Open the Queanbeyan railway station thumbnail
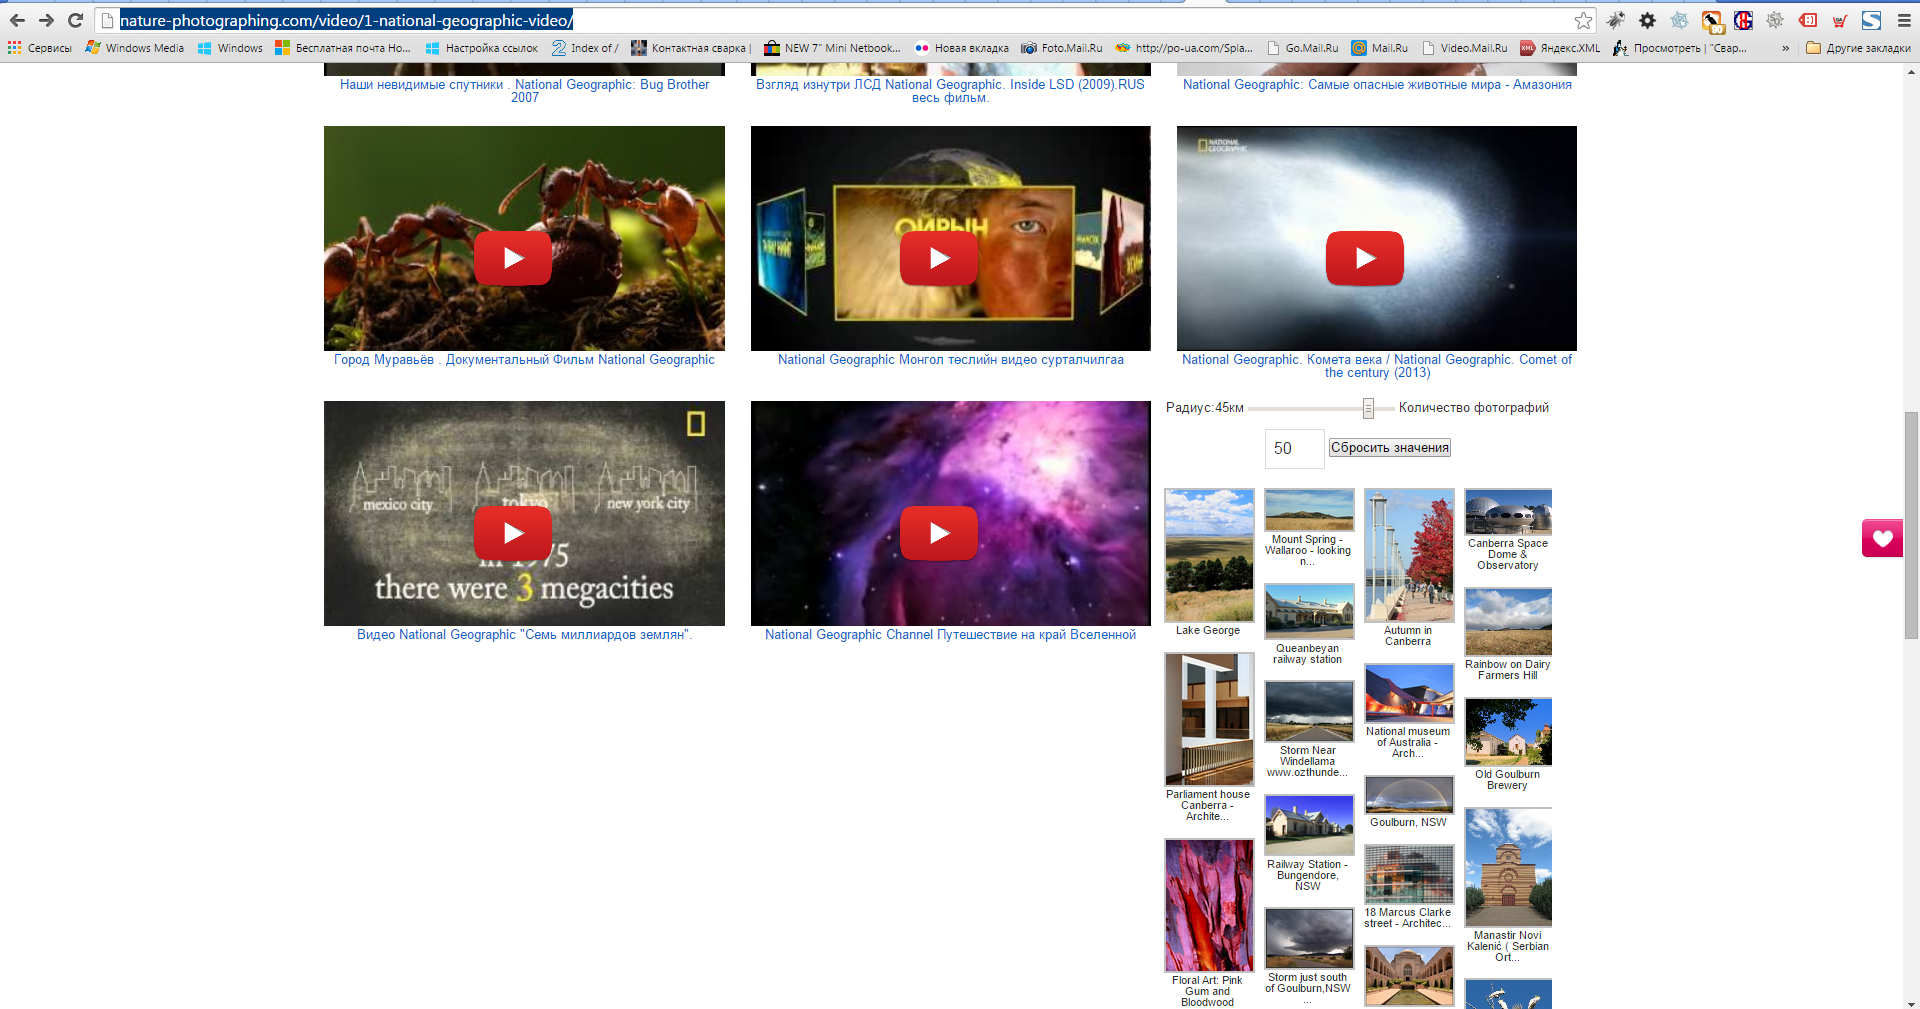 point(1309,611)
